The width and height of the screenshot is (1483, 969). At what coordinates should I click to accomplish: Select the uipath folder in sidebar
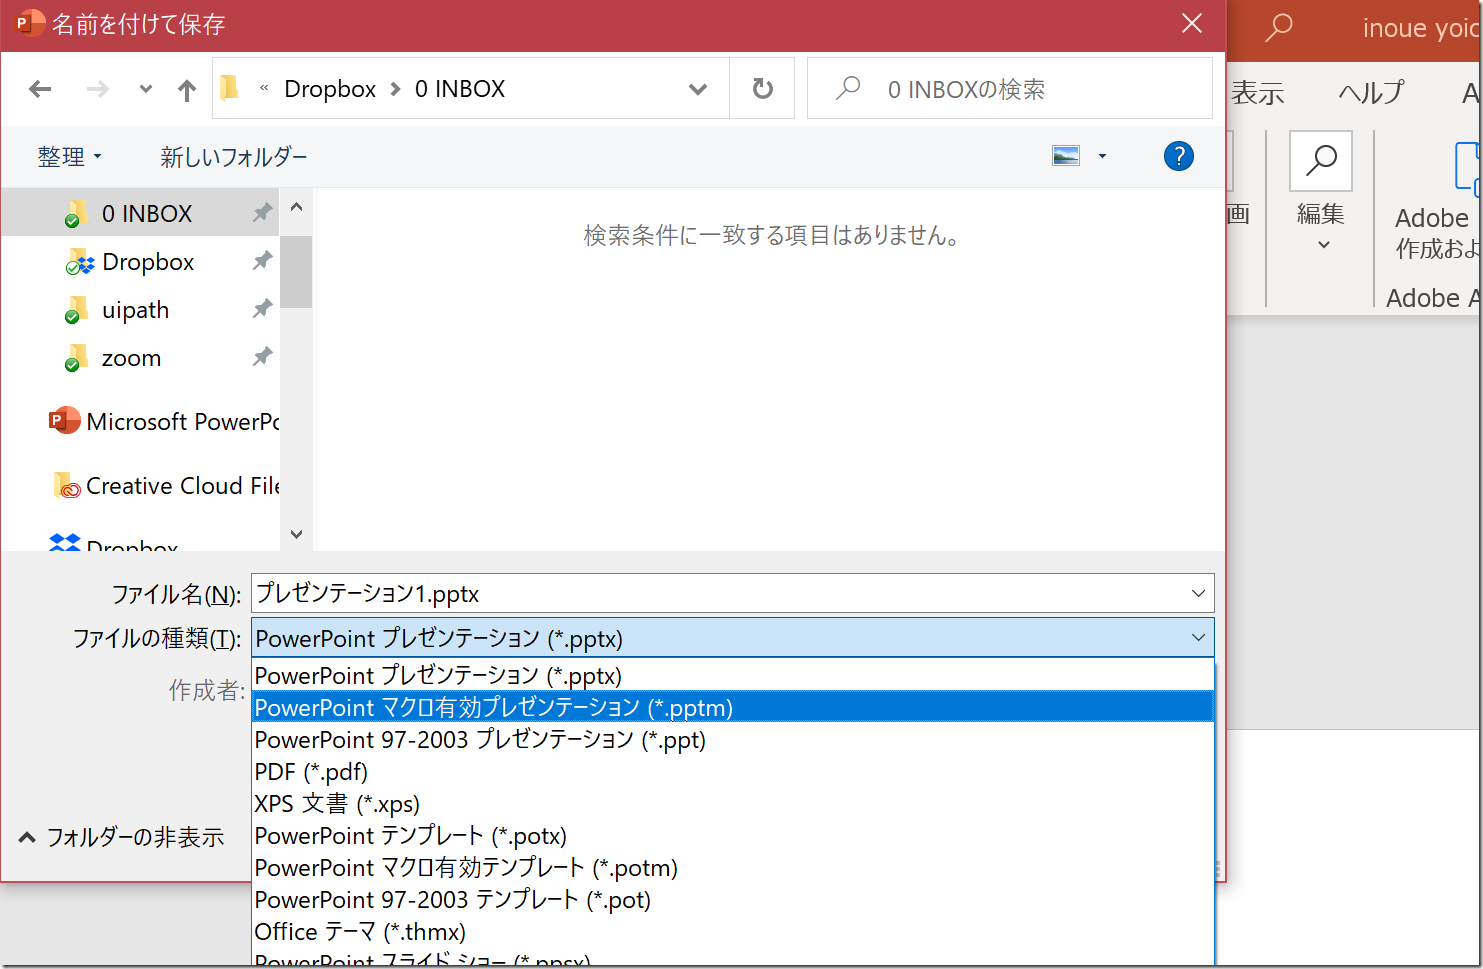pos(141,310)
